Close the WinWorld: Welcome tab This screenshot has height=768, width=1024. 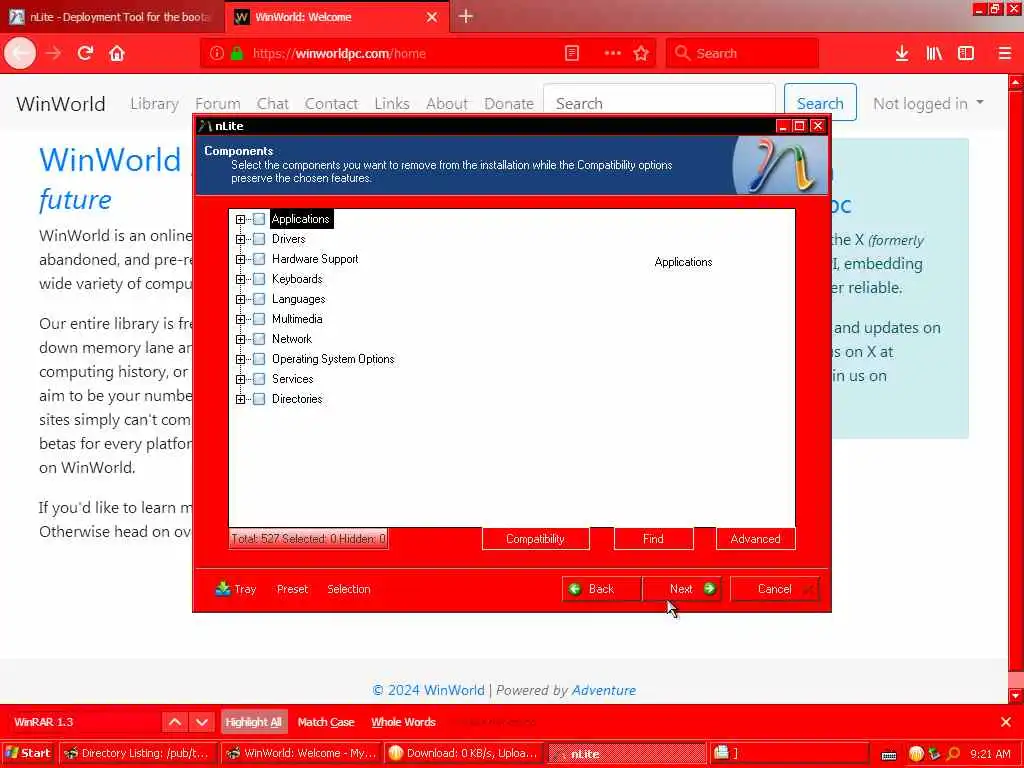pos(432,17)
